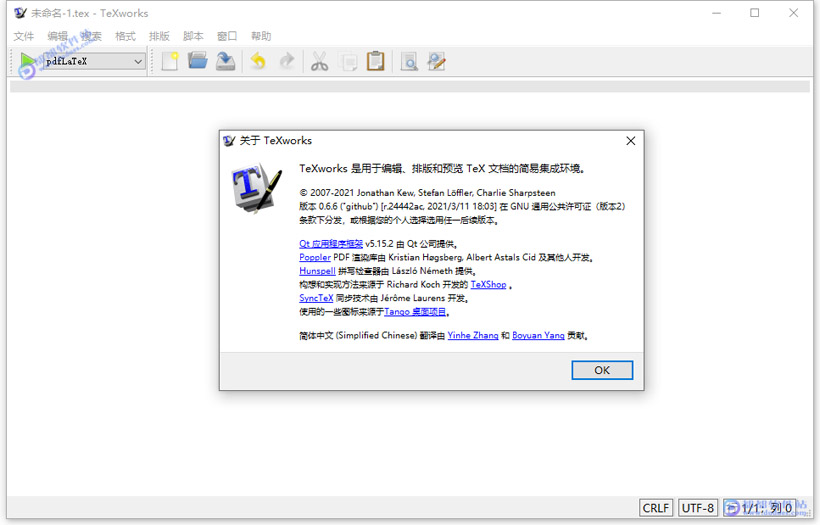Open the pdfLaTeX engine dropdown
This screenshot has width=820, height=525.
point(94,61)
